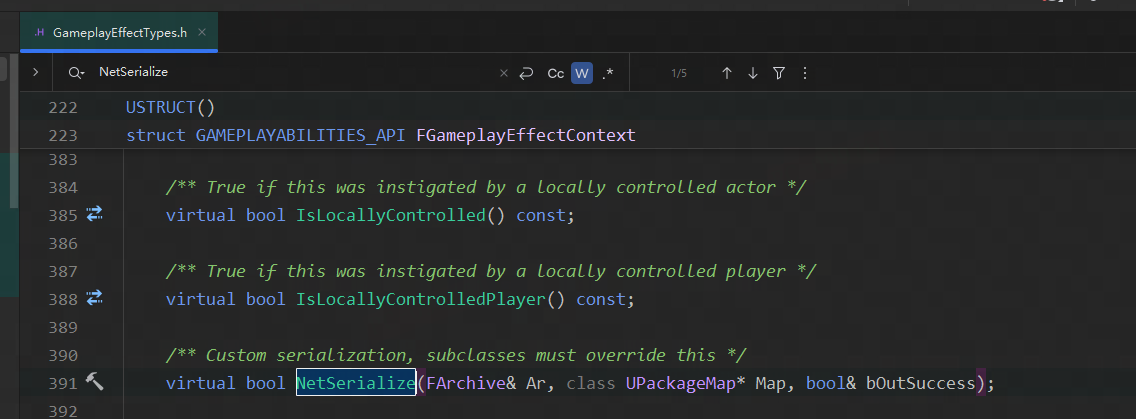Click USTRUCT() macro on line 222
This screenshot has width=1136, height=419.
tap(170, 108)
